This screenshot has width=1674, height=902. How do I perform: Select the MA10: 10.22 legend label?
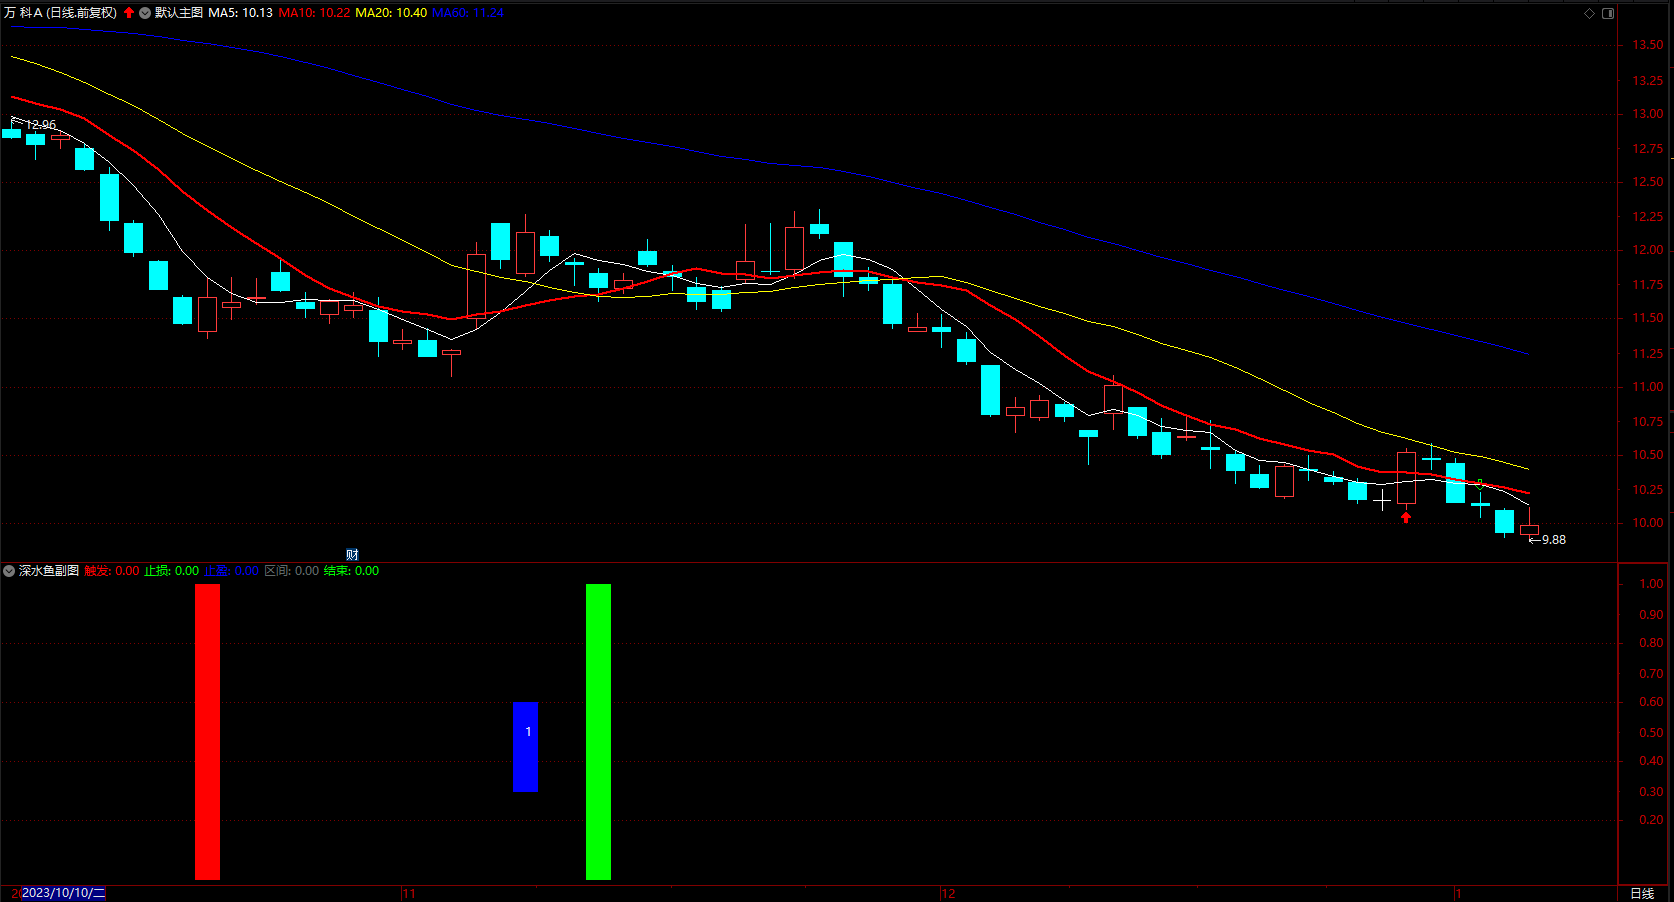tap(314, 13)
